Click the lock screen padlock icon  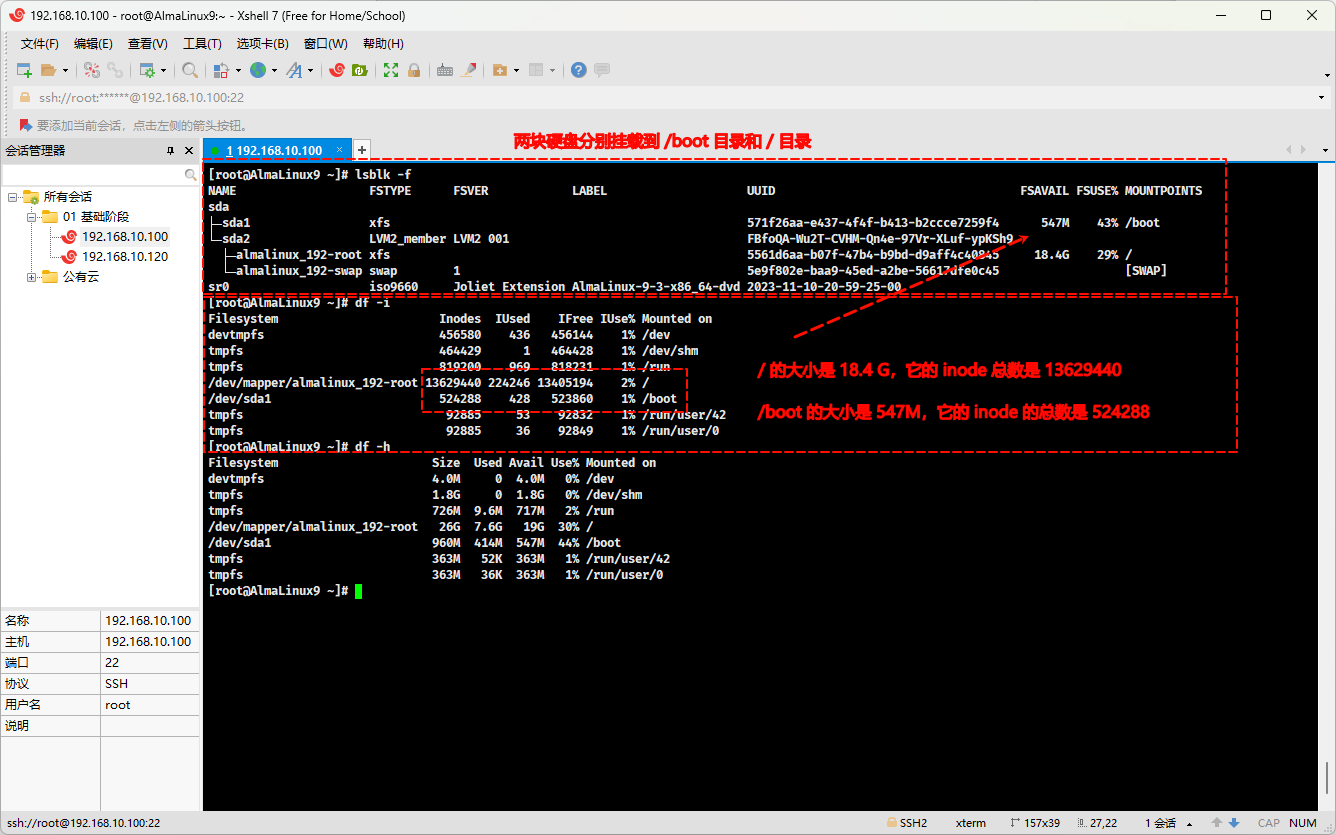pyautogui.click(x=413, y=70)
